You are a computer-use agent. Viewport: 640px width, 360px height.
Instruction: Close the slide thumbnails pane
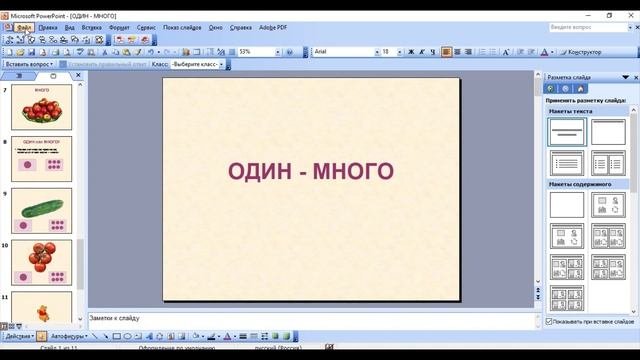click(x=78, y=76)
